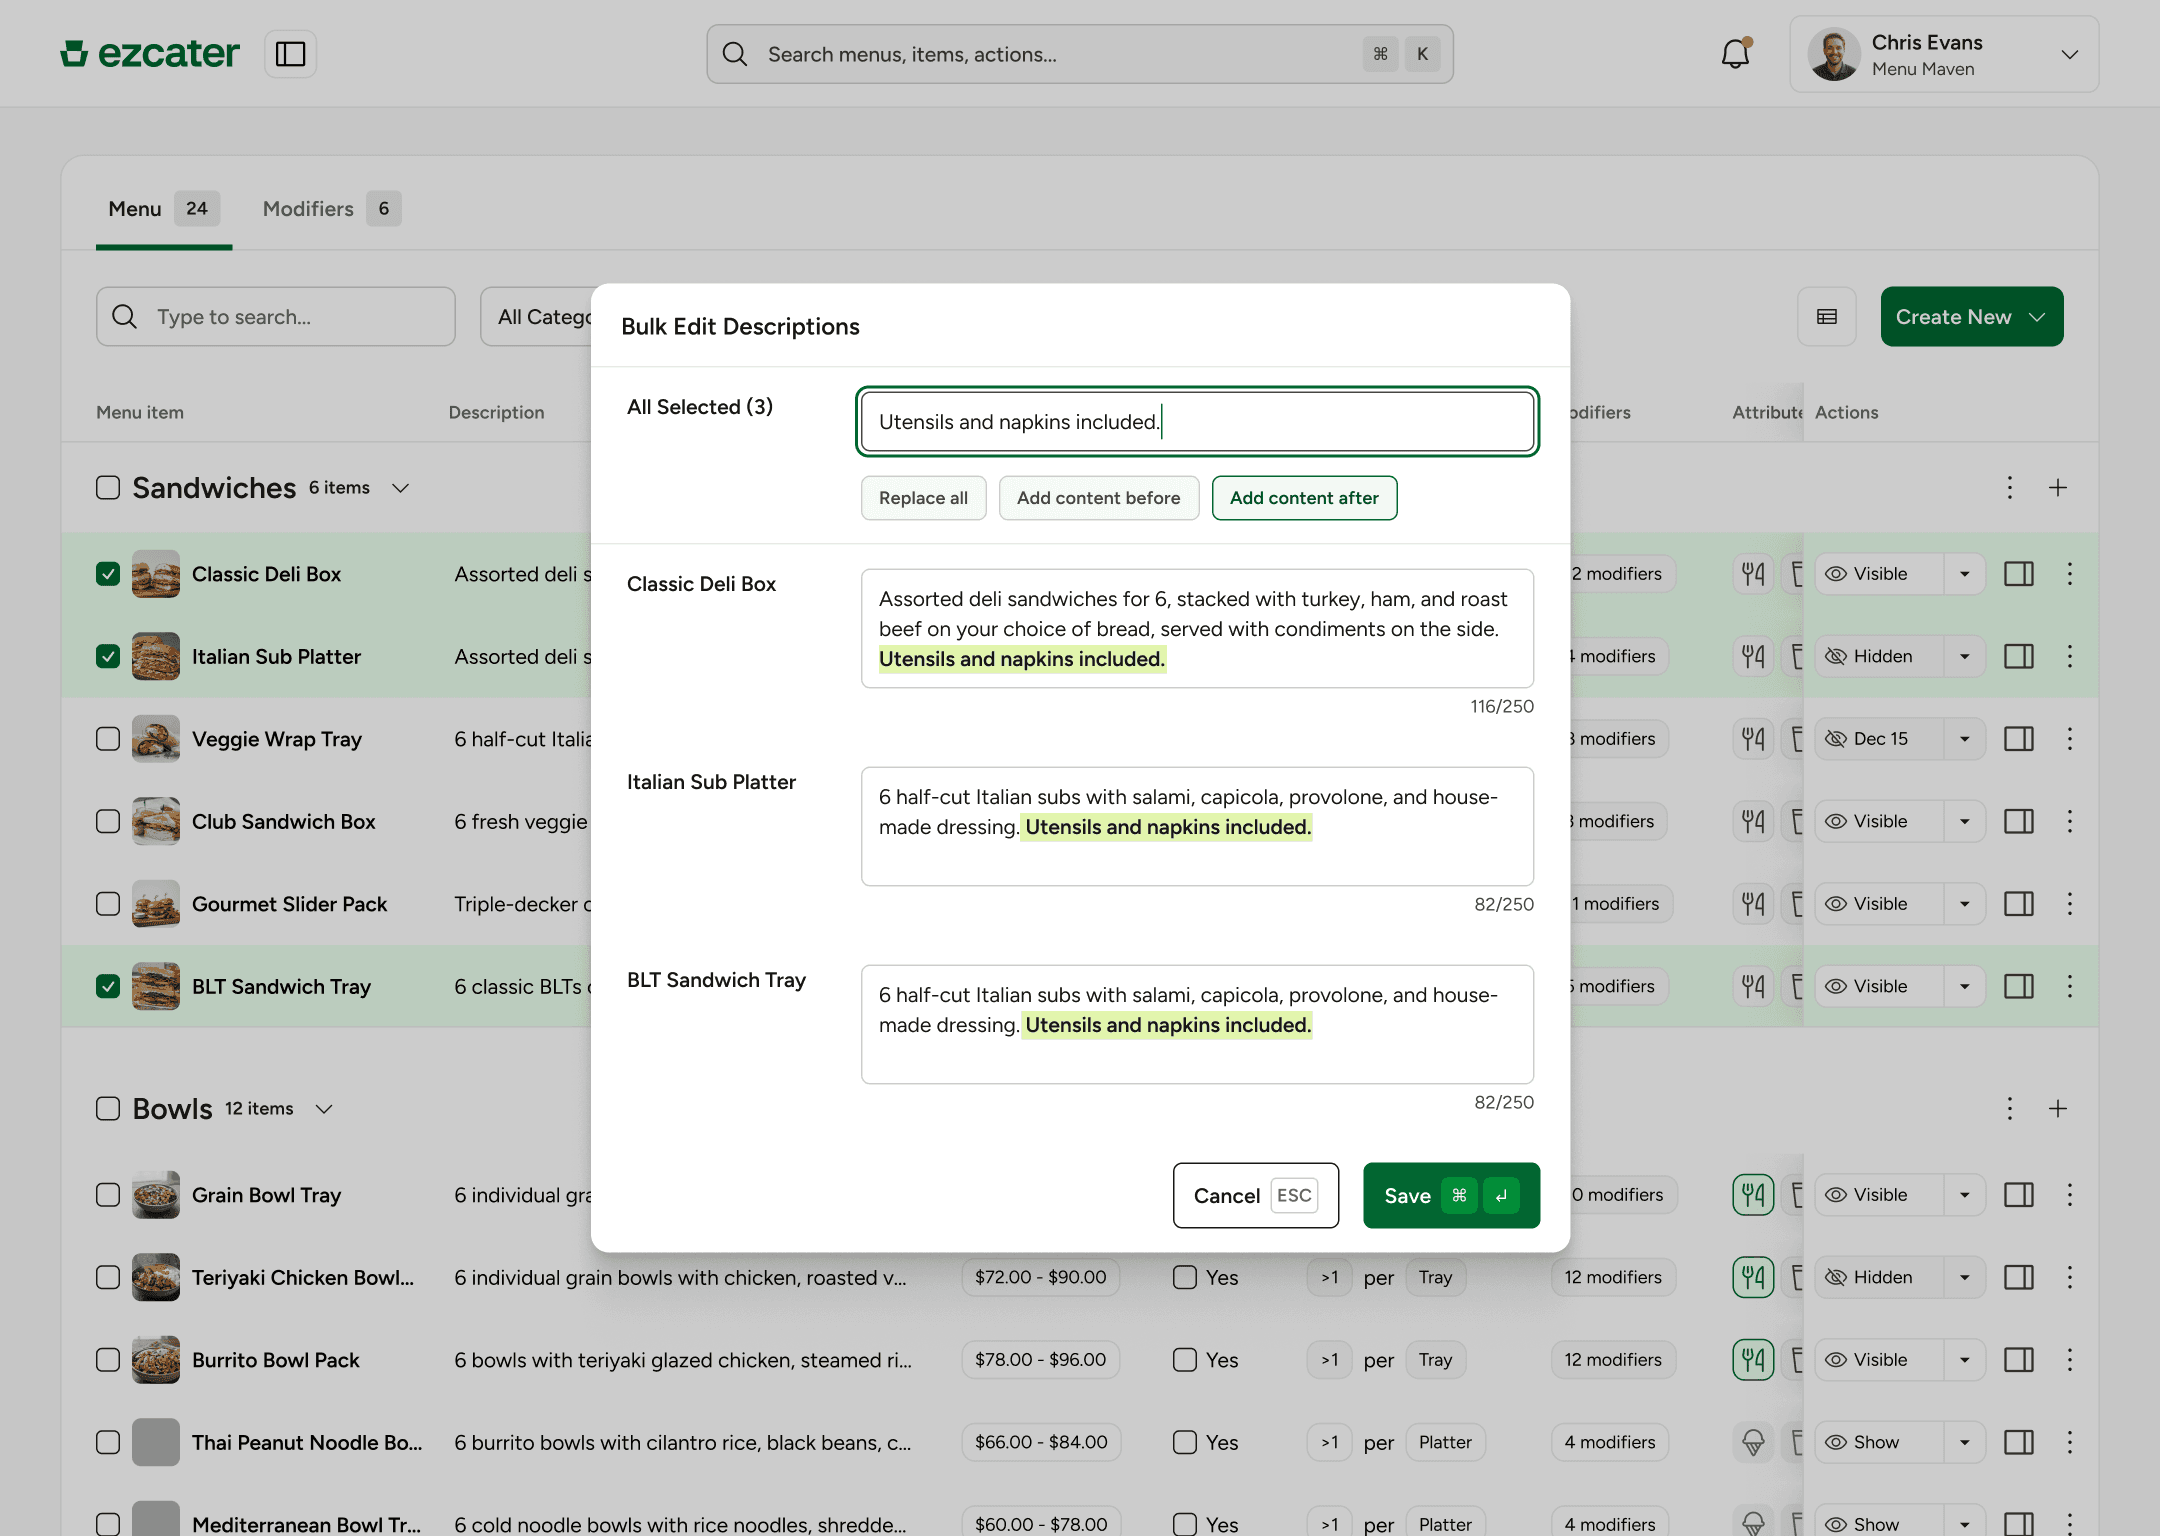Open the kebab menu on the Sandwiches section header
The image size is (2160, 1536).
click(x=2009, y=487)
